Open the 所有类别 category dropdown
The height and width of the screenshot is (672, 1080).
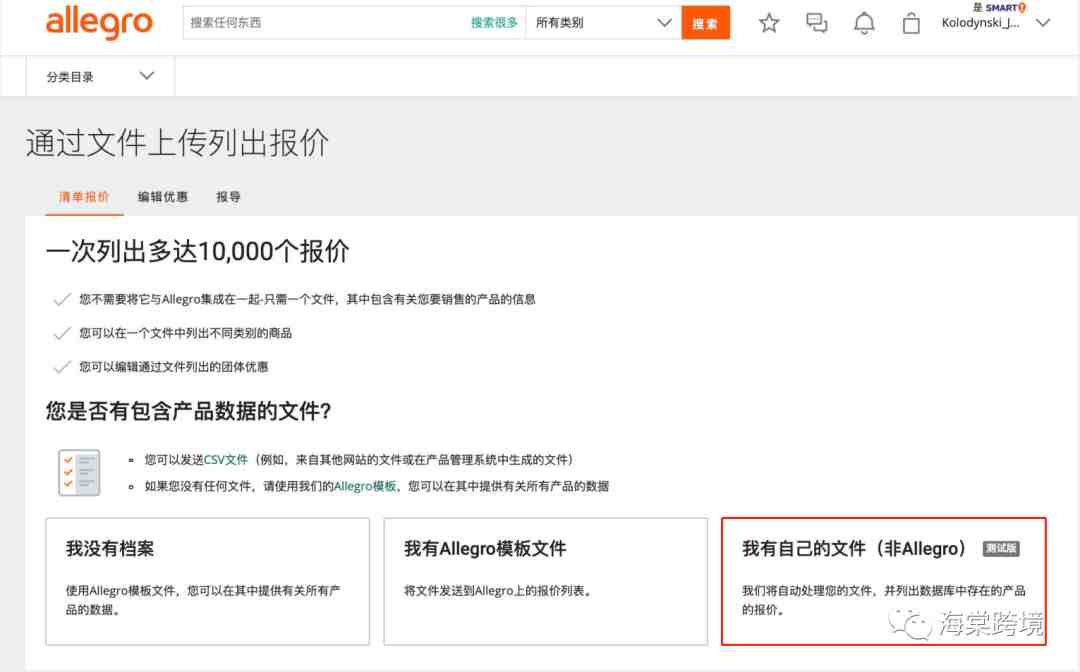tap(603, 23)
